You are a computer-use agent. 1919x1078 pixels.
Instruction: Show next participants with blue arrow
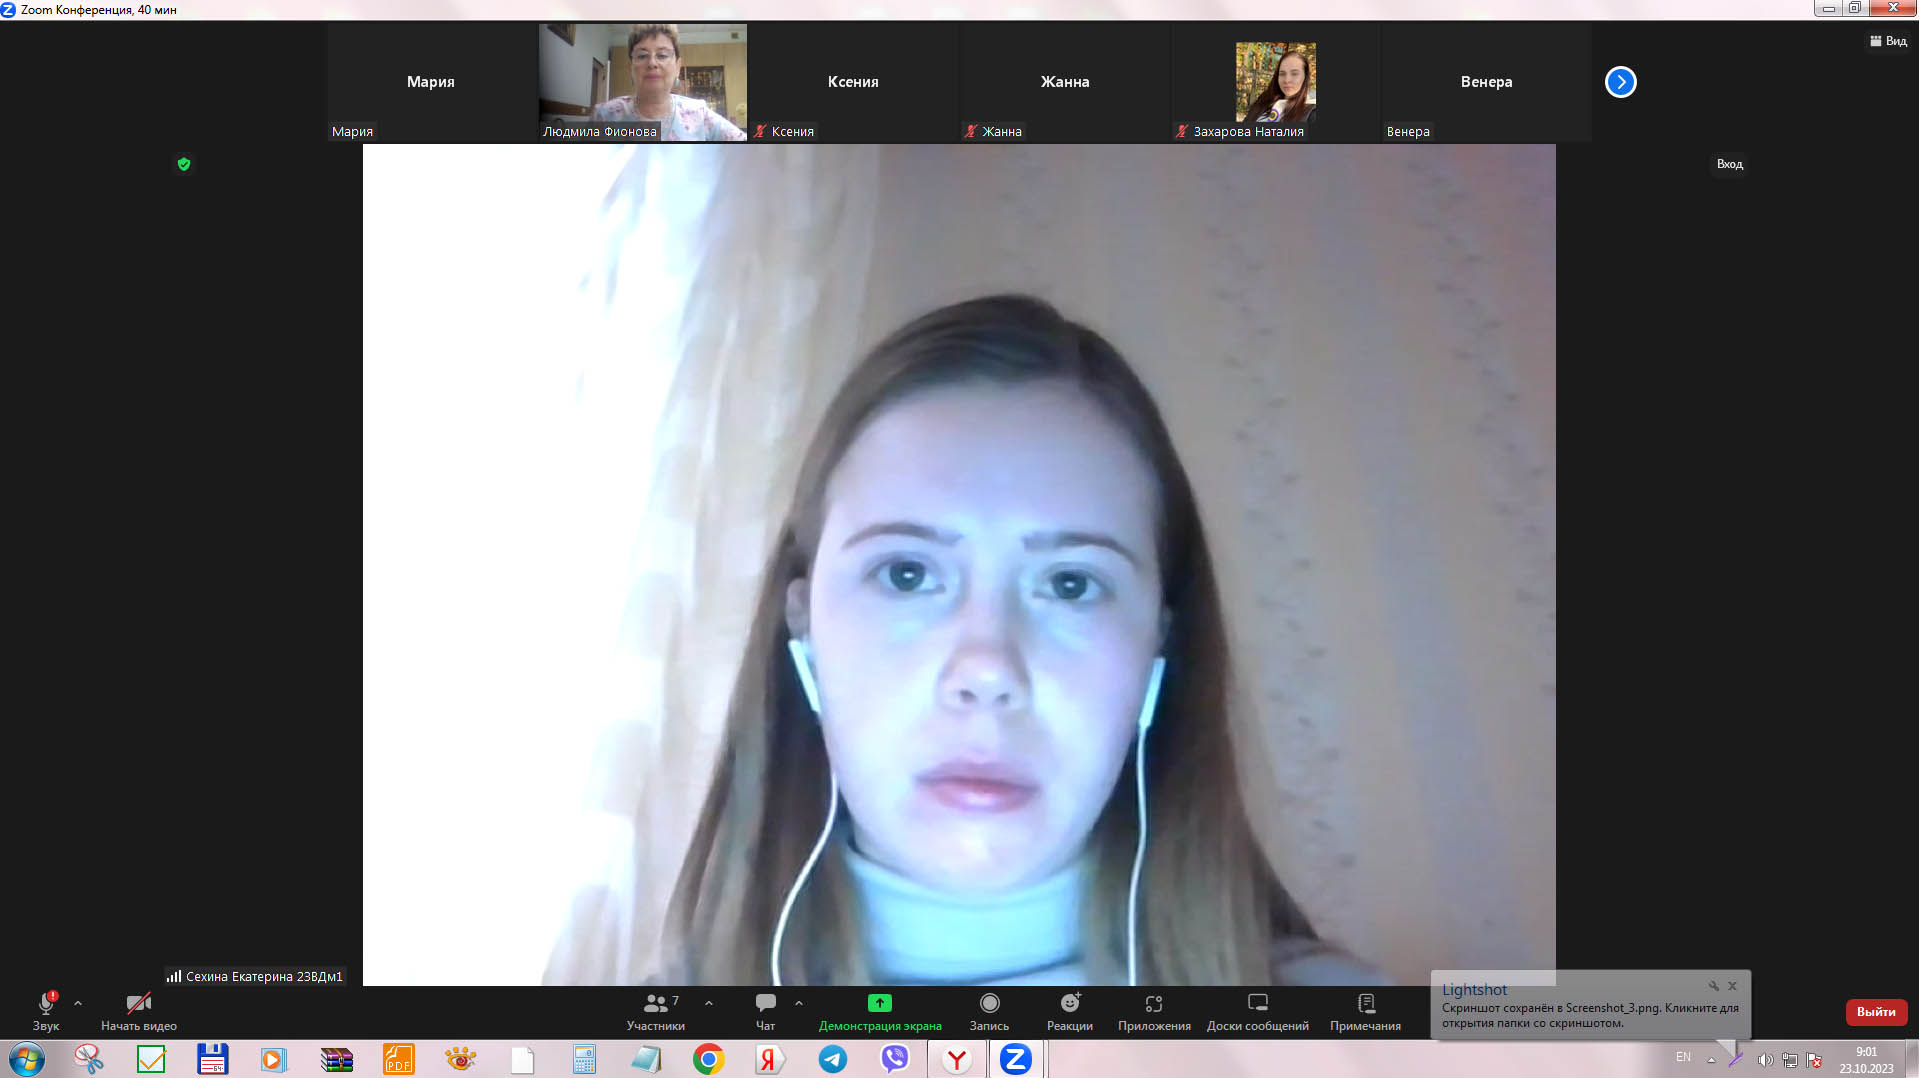coord(1620,82)
